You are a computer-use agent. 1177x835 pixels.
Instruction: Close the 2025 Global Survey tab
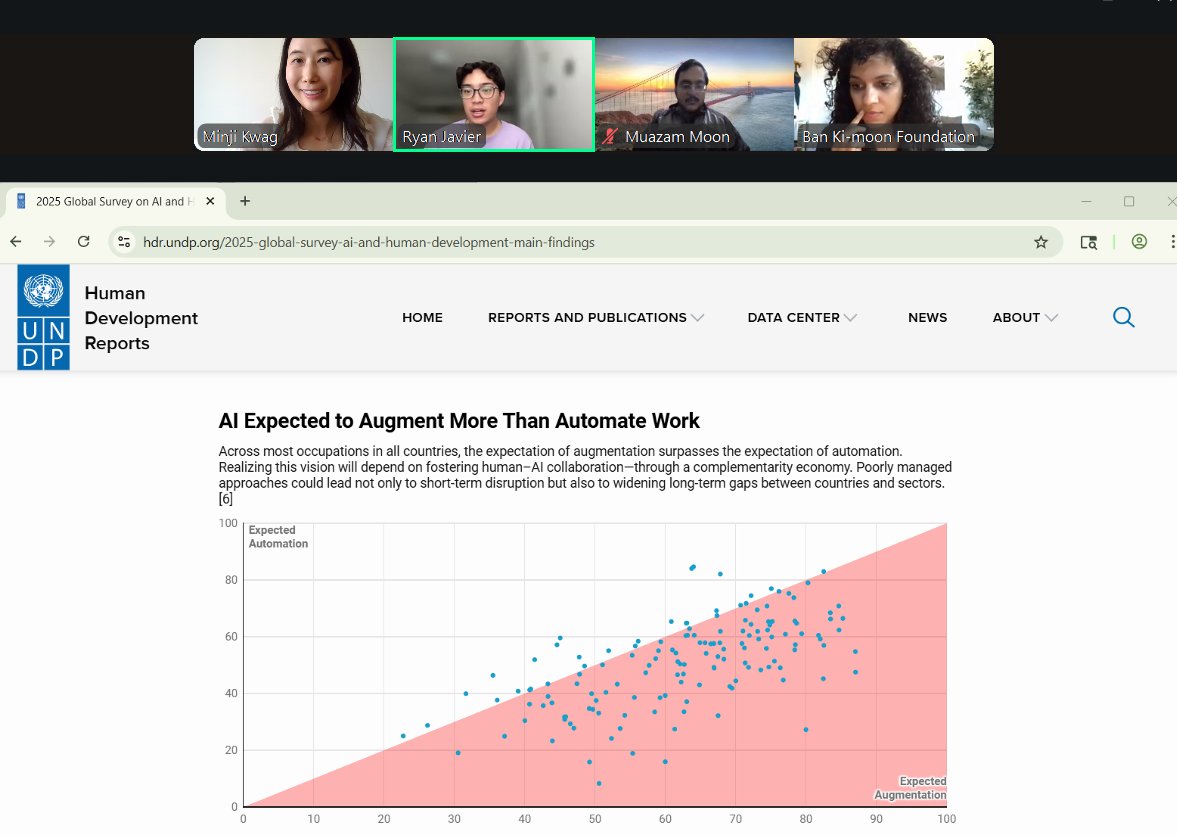pyautogui.click(x=210, y=201)
